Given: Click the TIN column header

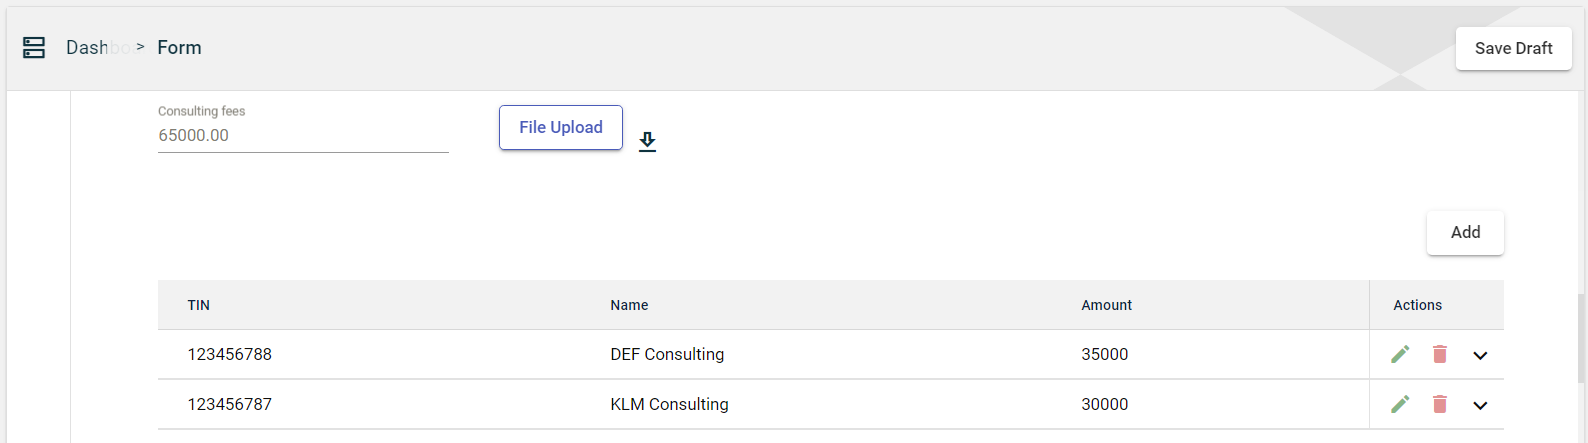Looking at the screenshot, I should pos(199,305).
